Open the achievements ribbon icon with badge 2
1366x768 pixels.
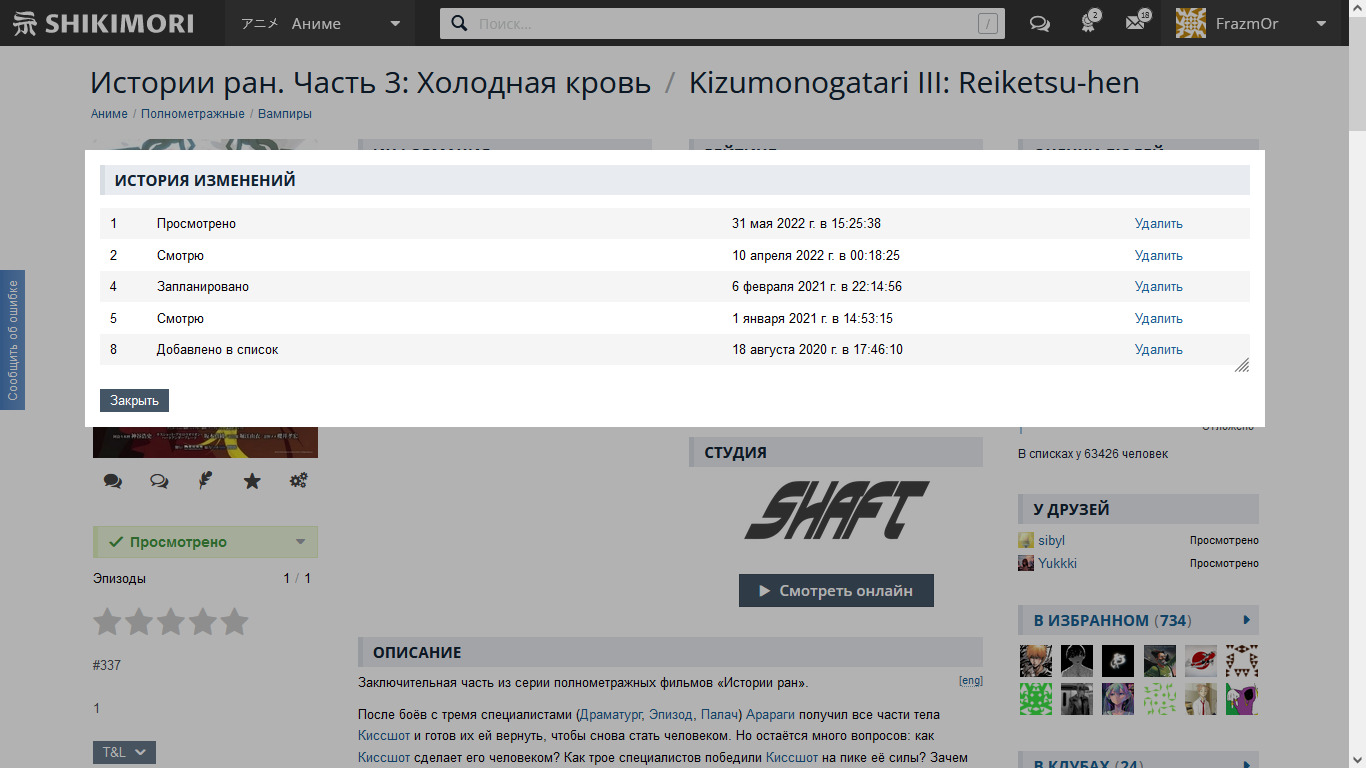pos(1088,24)
